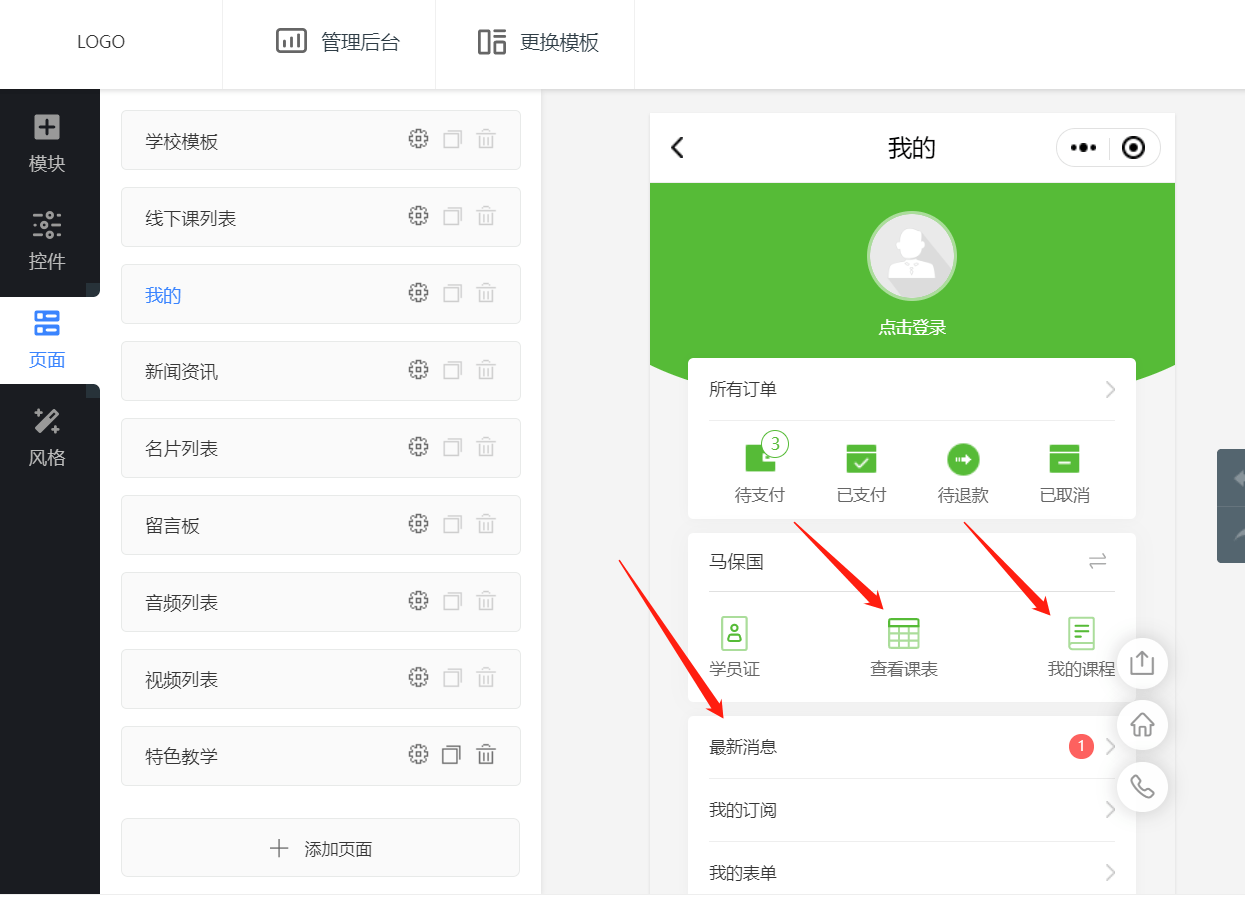This screenshot has height=899, width=1245.
Task: Expand 所有订单 chevron arrow
Action: (x=1110, y=389)
